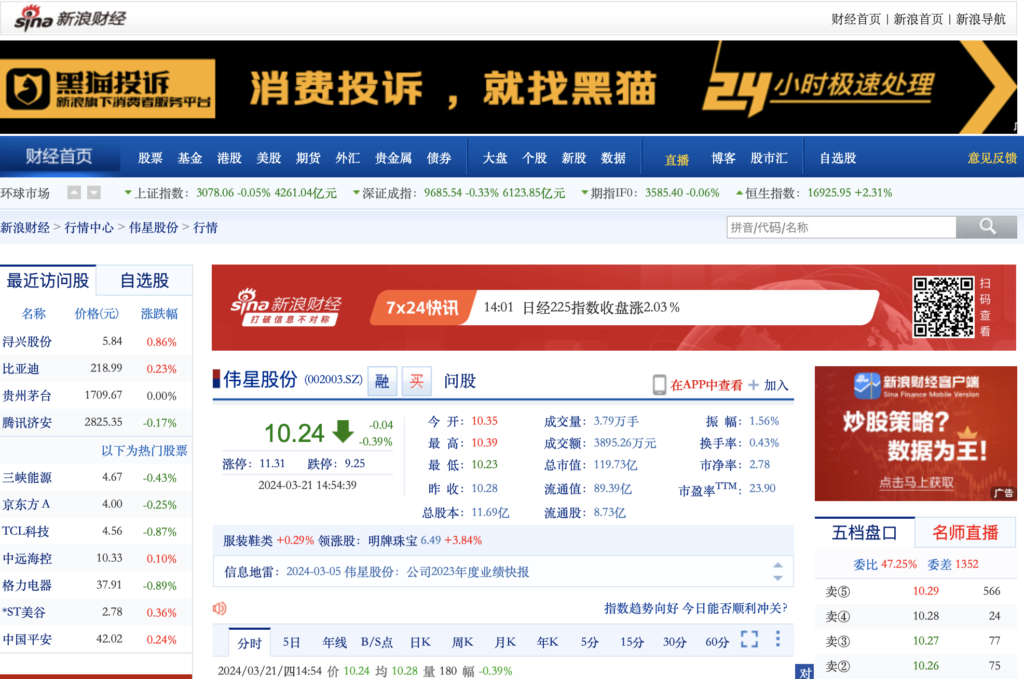Click the search magnifier button
This screenshot has height=679, width=1024.
[986, 227]
